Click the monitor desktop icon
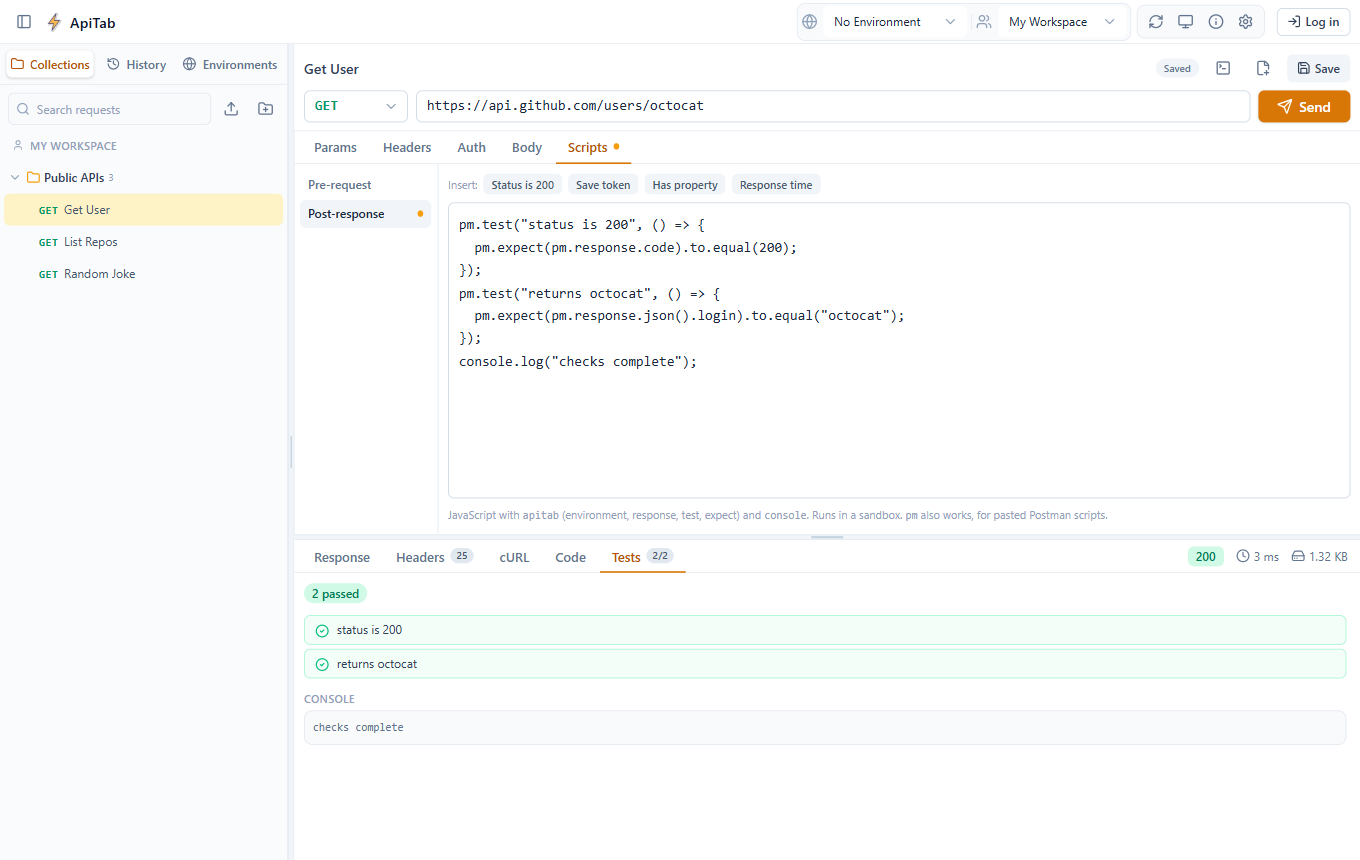This screenshot has height=860, width=1360. tap(1186, 22)
